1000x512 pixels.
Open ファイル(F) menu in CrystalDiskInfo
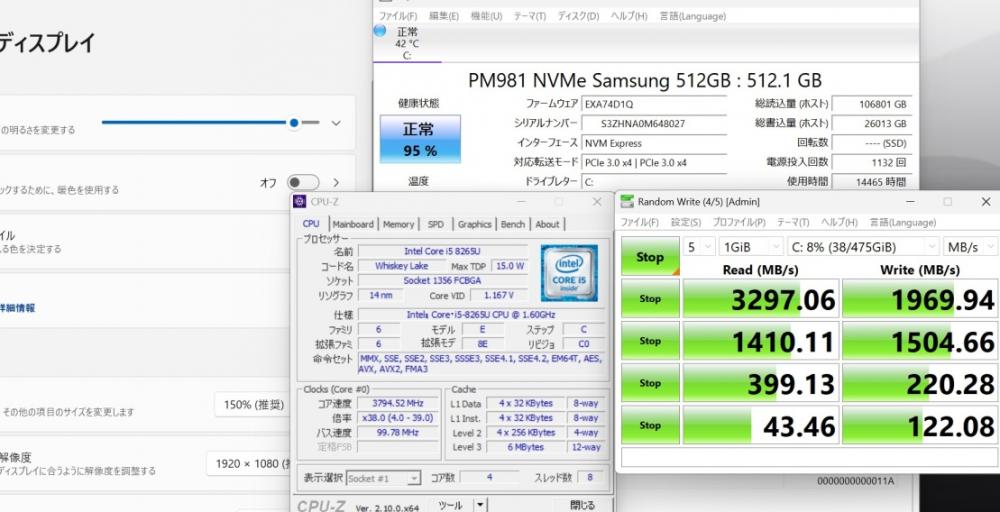coord(398,16)
